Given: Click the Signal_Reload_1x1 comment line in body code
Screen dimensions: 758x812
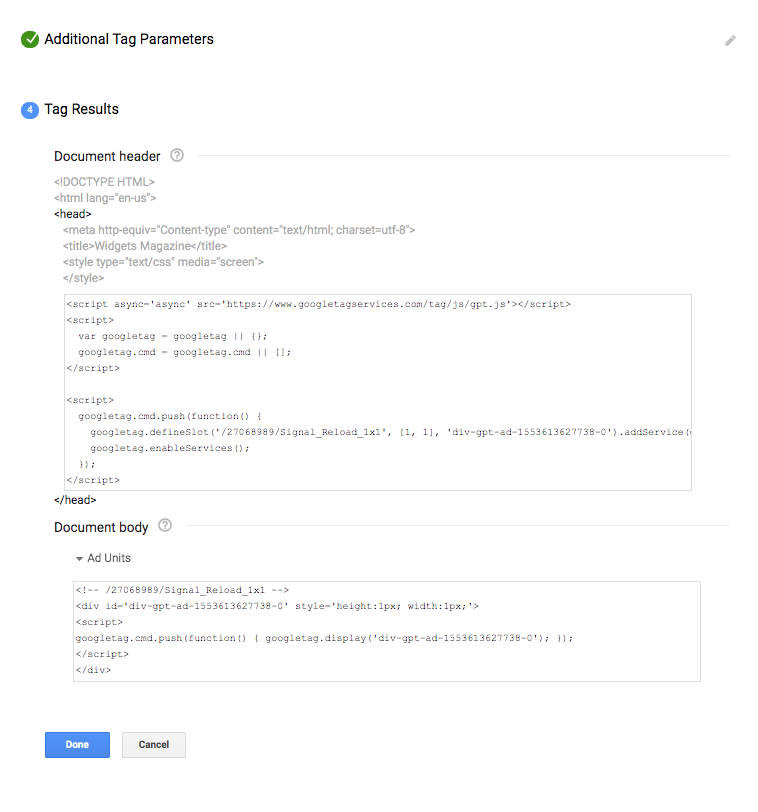Looking at the screenshot, I should [x=181, y=590].
